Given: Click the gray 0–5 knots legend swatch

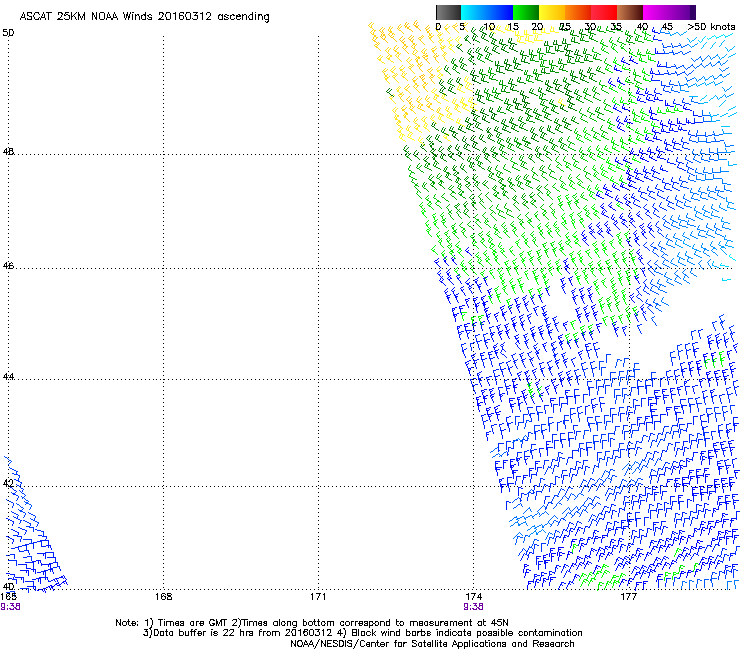Looking at the screenshot, I should pyautogui.click(x=448, y=12).
